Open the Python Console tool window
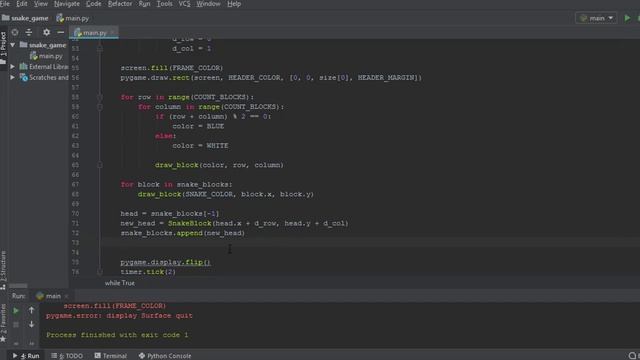 pyautogui.click(x=165, y=356)
